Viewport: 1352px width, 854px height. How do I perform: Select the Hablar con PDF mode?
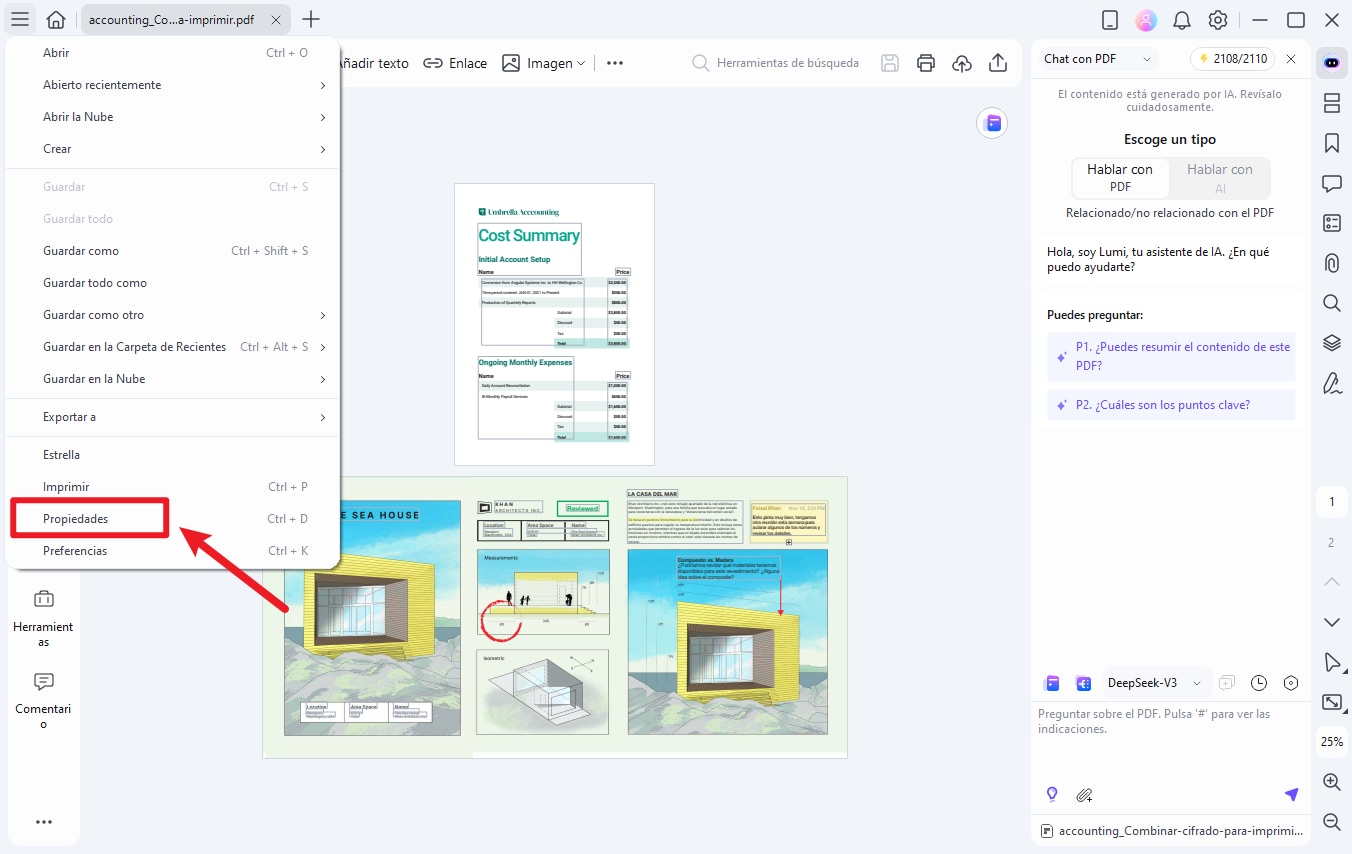[1120, 178]
